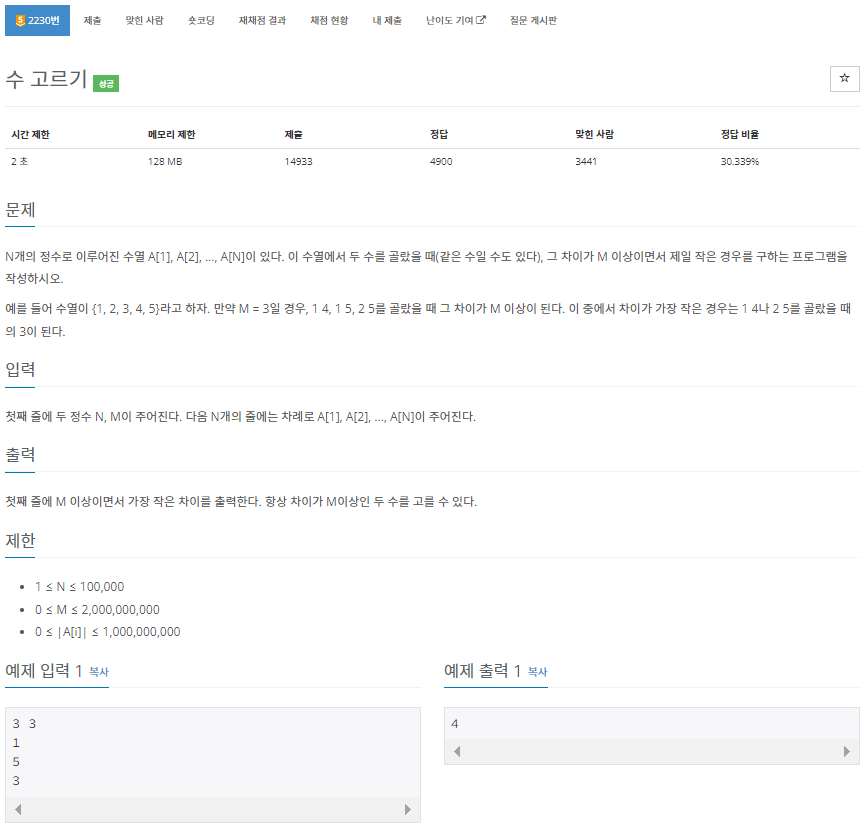
Task: View the 채점 현황 tab
Action: point(329,20)
